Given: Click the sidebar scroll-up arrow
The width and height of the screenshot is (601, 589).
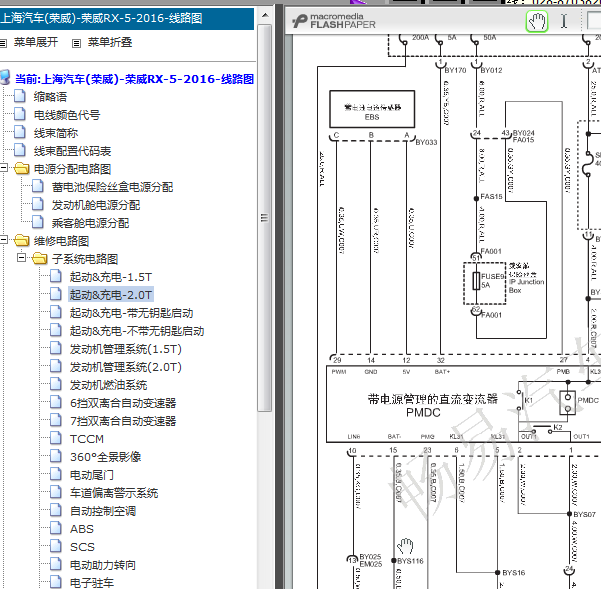Looking at the screenshot, I should click(x=265, y=16).
